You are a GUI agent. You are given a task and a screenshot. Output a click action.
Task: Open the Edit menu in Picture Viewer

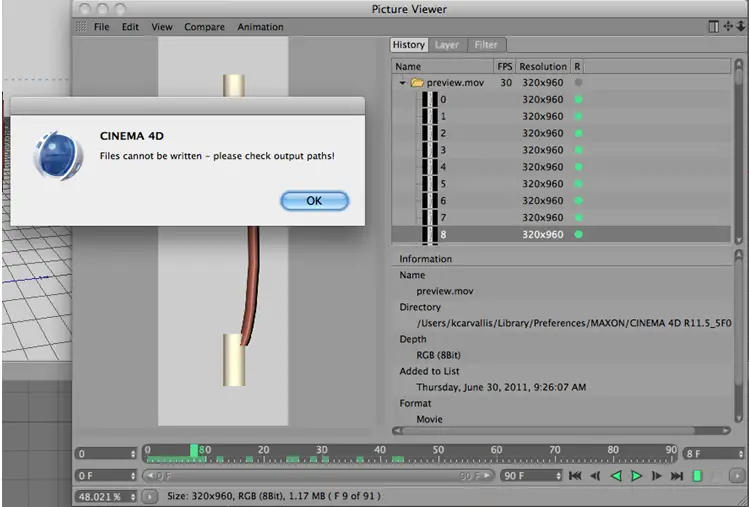click(130, 27)
